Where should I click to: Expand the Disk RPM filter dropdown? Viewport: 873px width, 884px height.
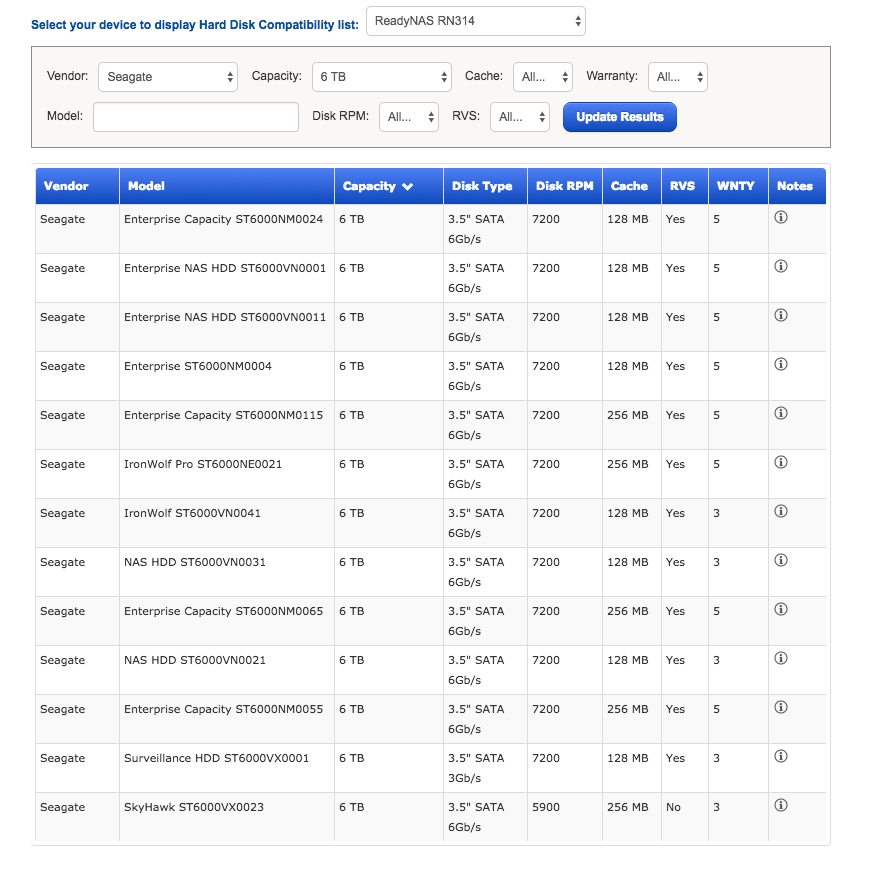pos(409,116)
